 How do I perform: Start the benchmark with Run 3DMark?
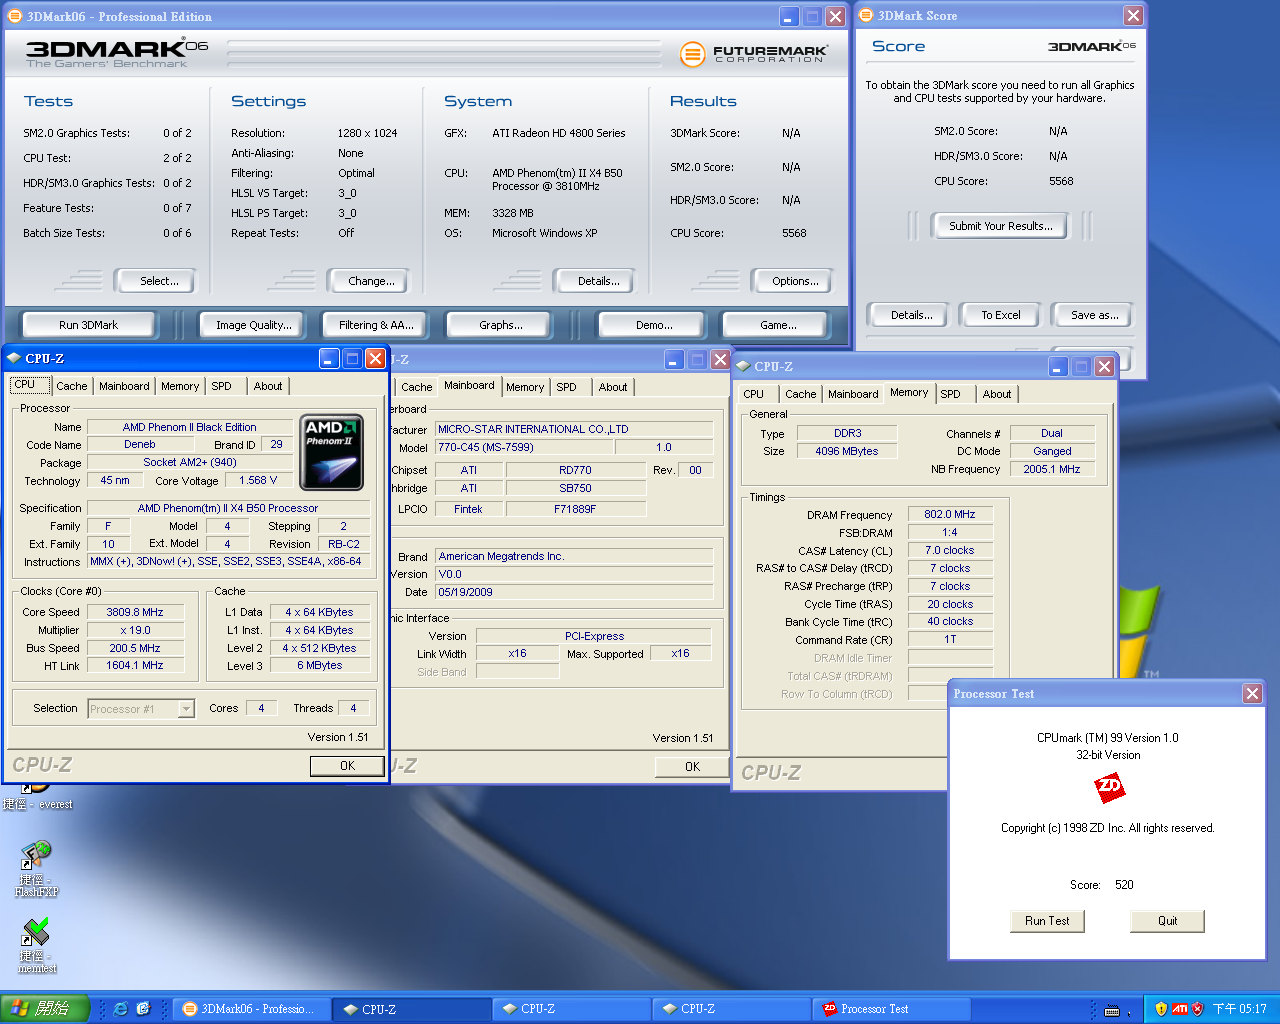[x=88, y=325]
